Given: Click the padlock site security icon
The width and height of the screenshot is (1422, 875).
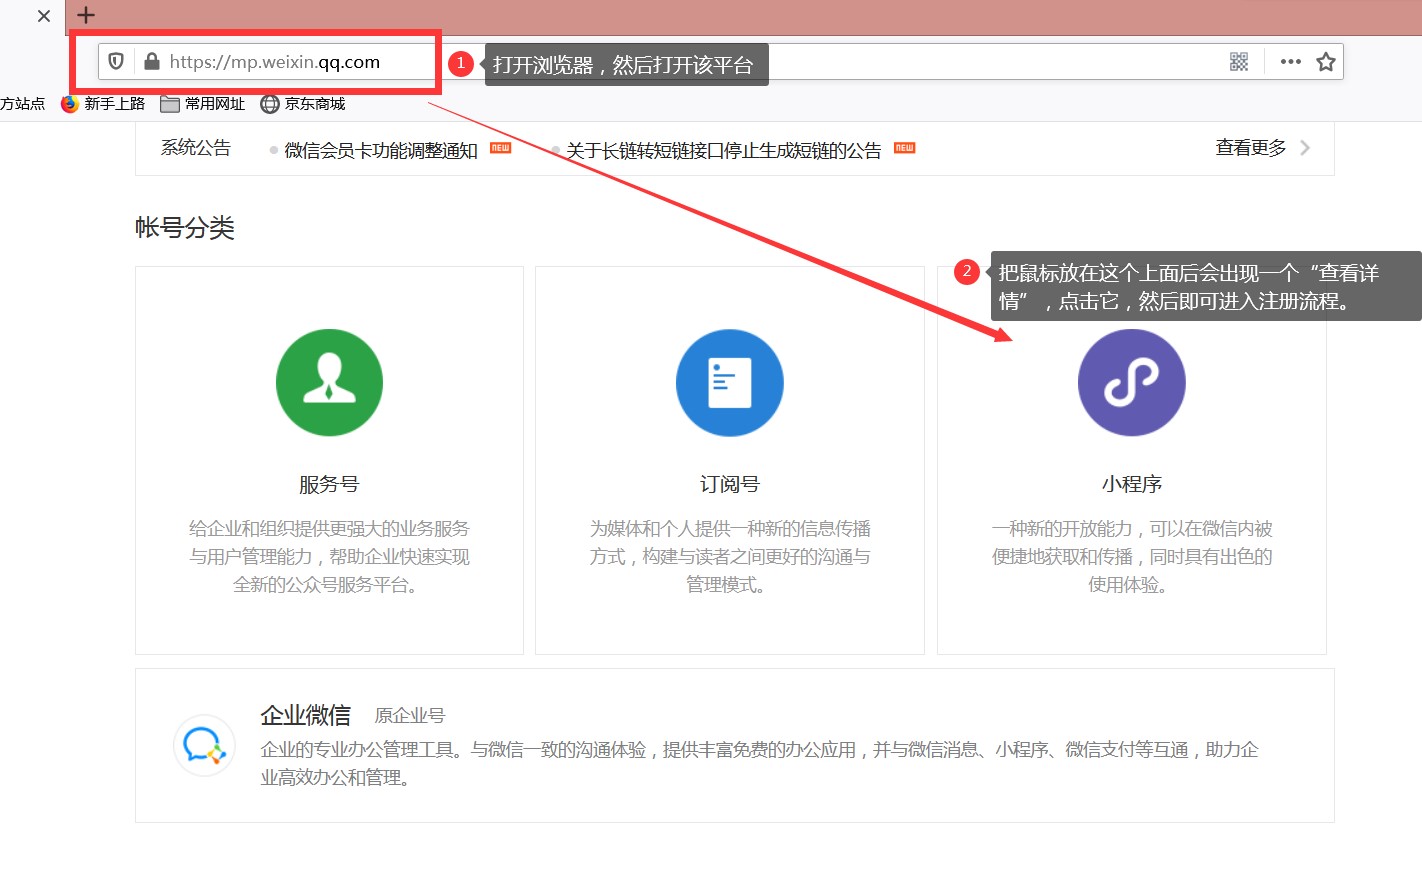Looking at the screenshot, I should [x=152, y=61].
